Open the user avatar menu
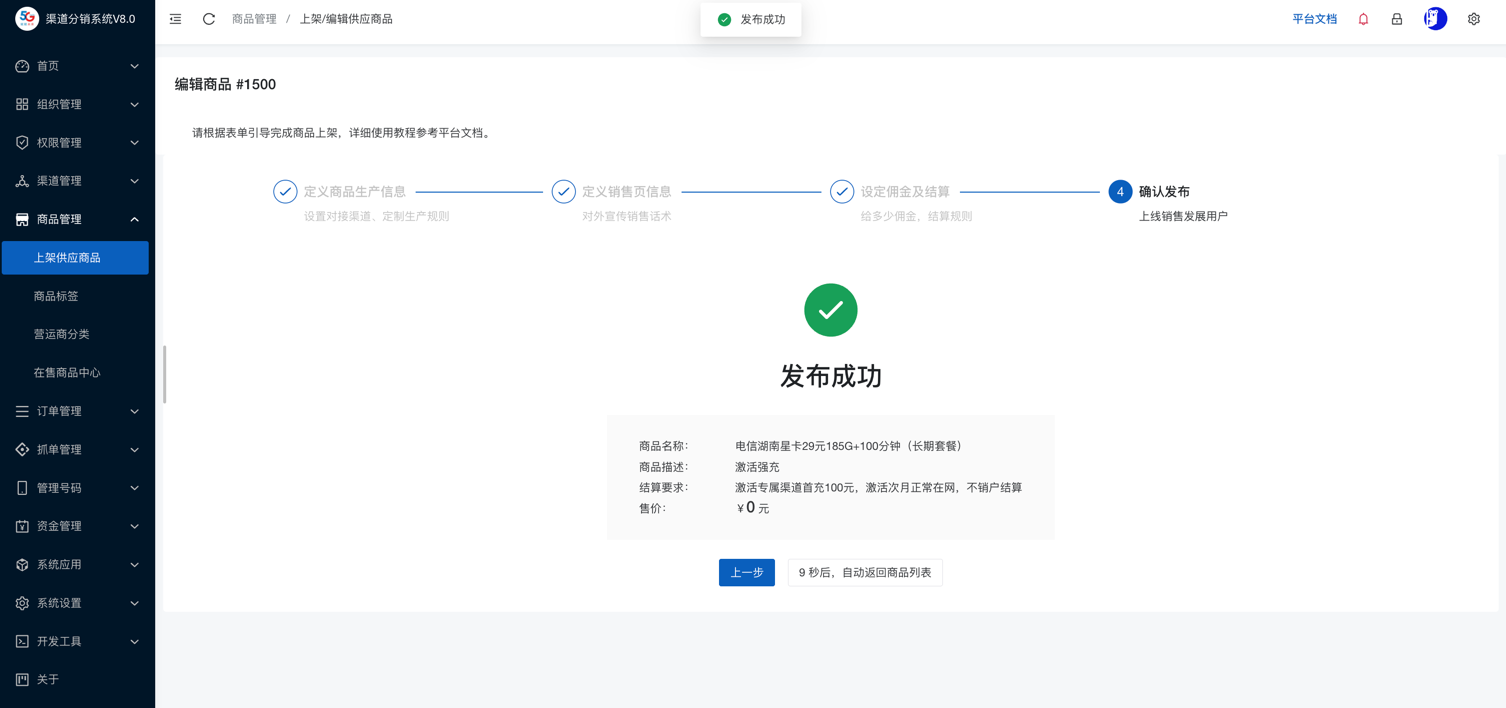1506x708 pixels. 1435,19
